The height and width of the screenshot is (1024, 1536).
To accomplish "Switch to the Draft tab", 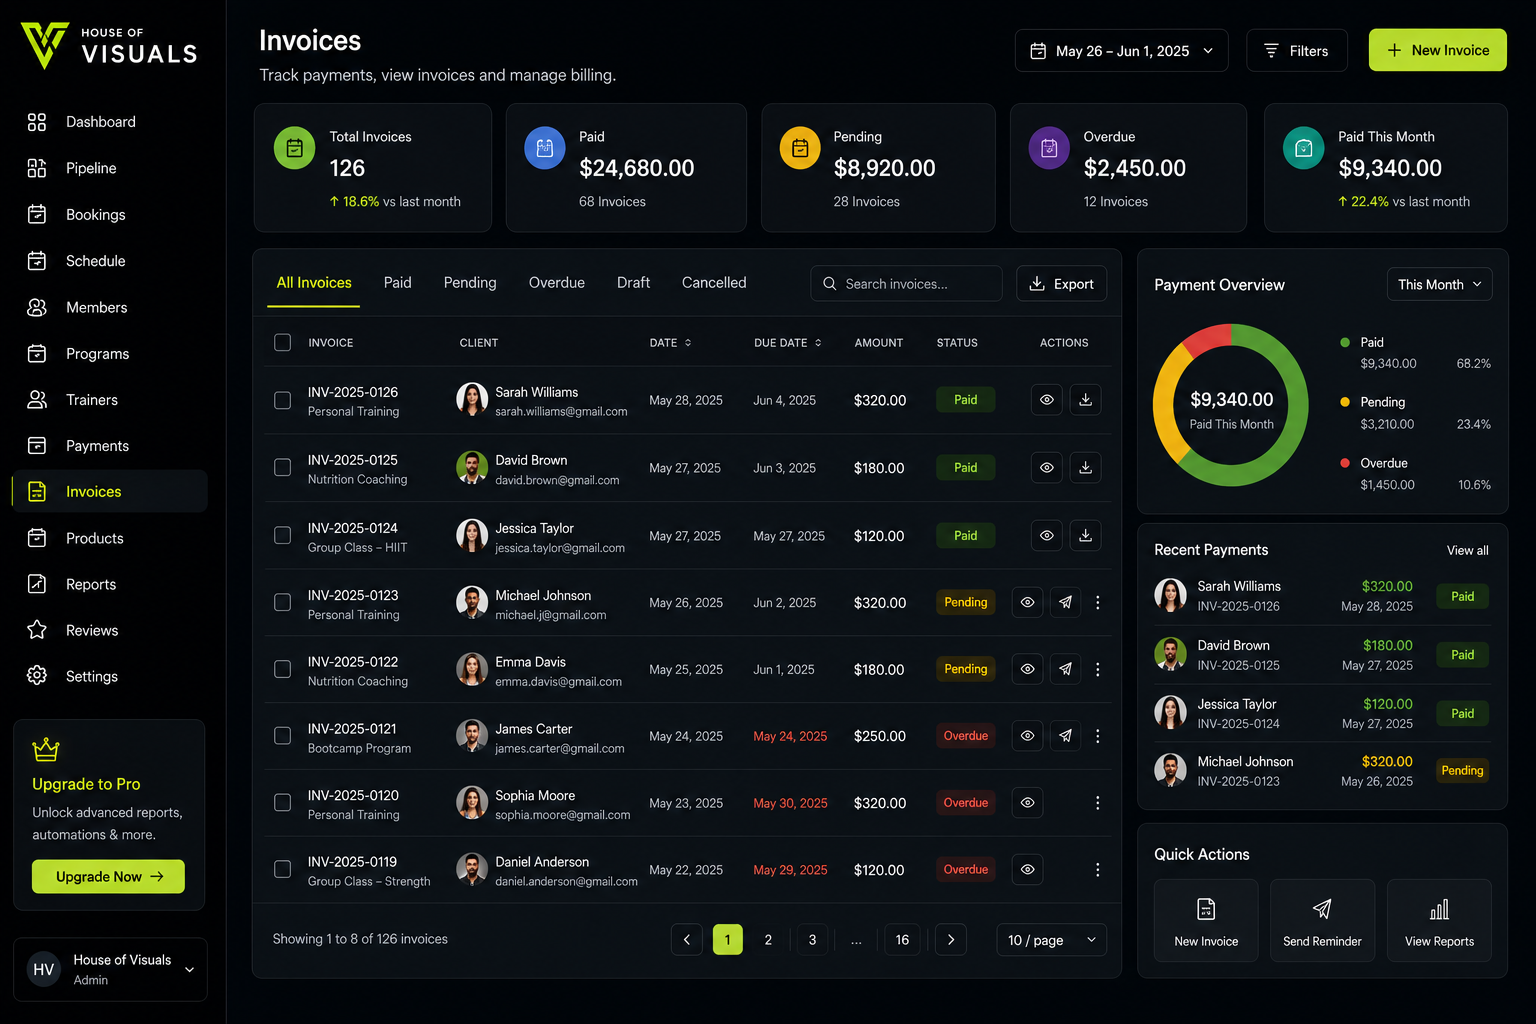I will pos(633,283).
